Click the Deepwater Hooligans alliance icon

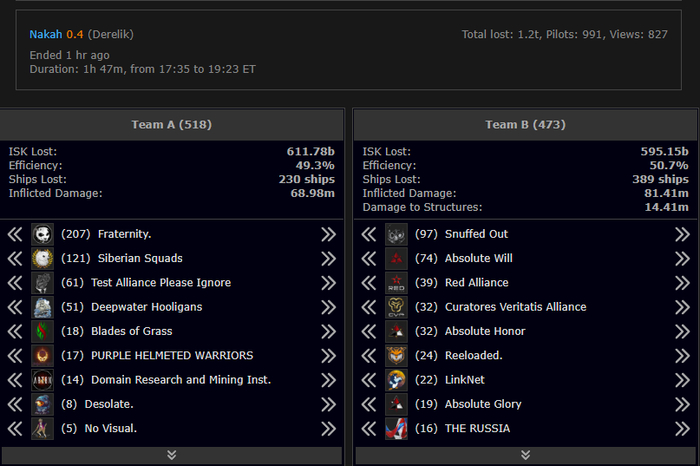click(x=42, y=307)
